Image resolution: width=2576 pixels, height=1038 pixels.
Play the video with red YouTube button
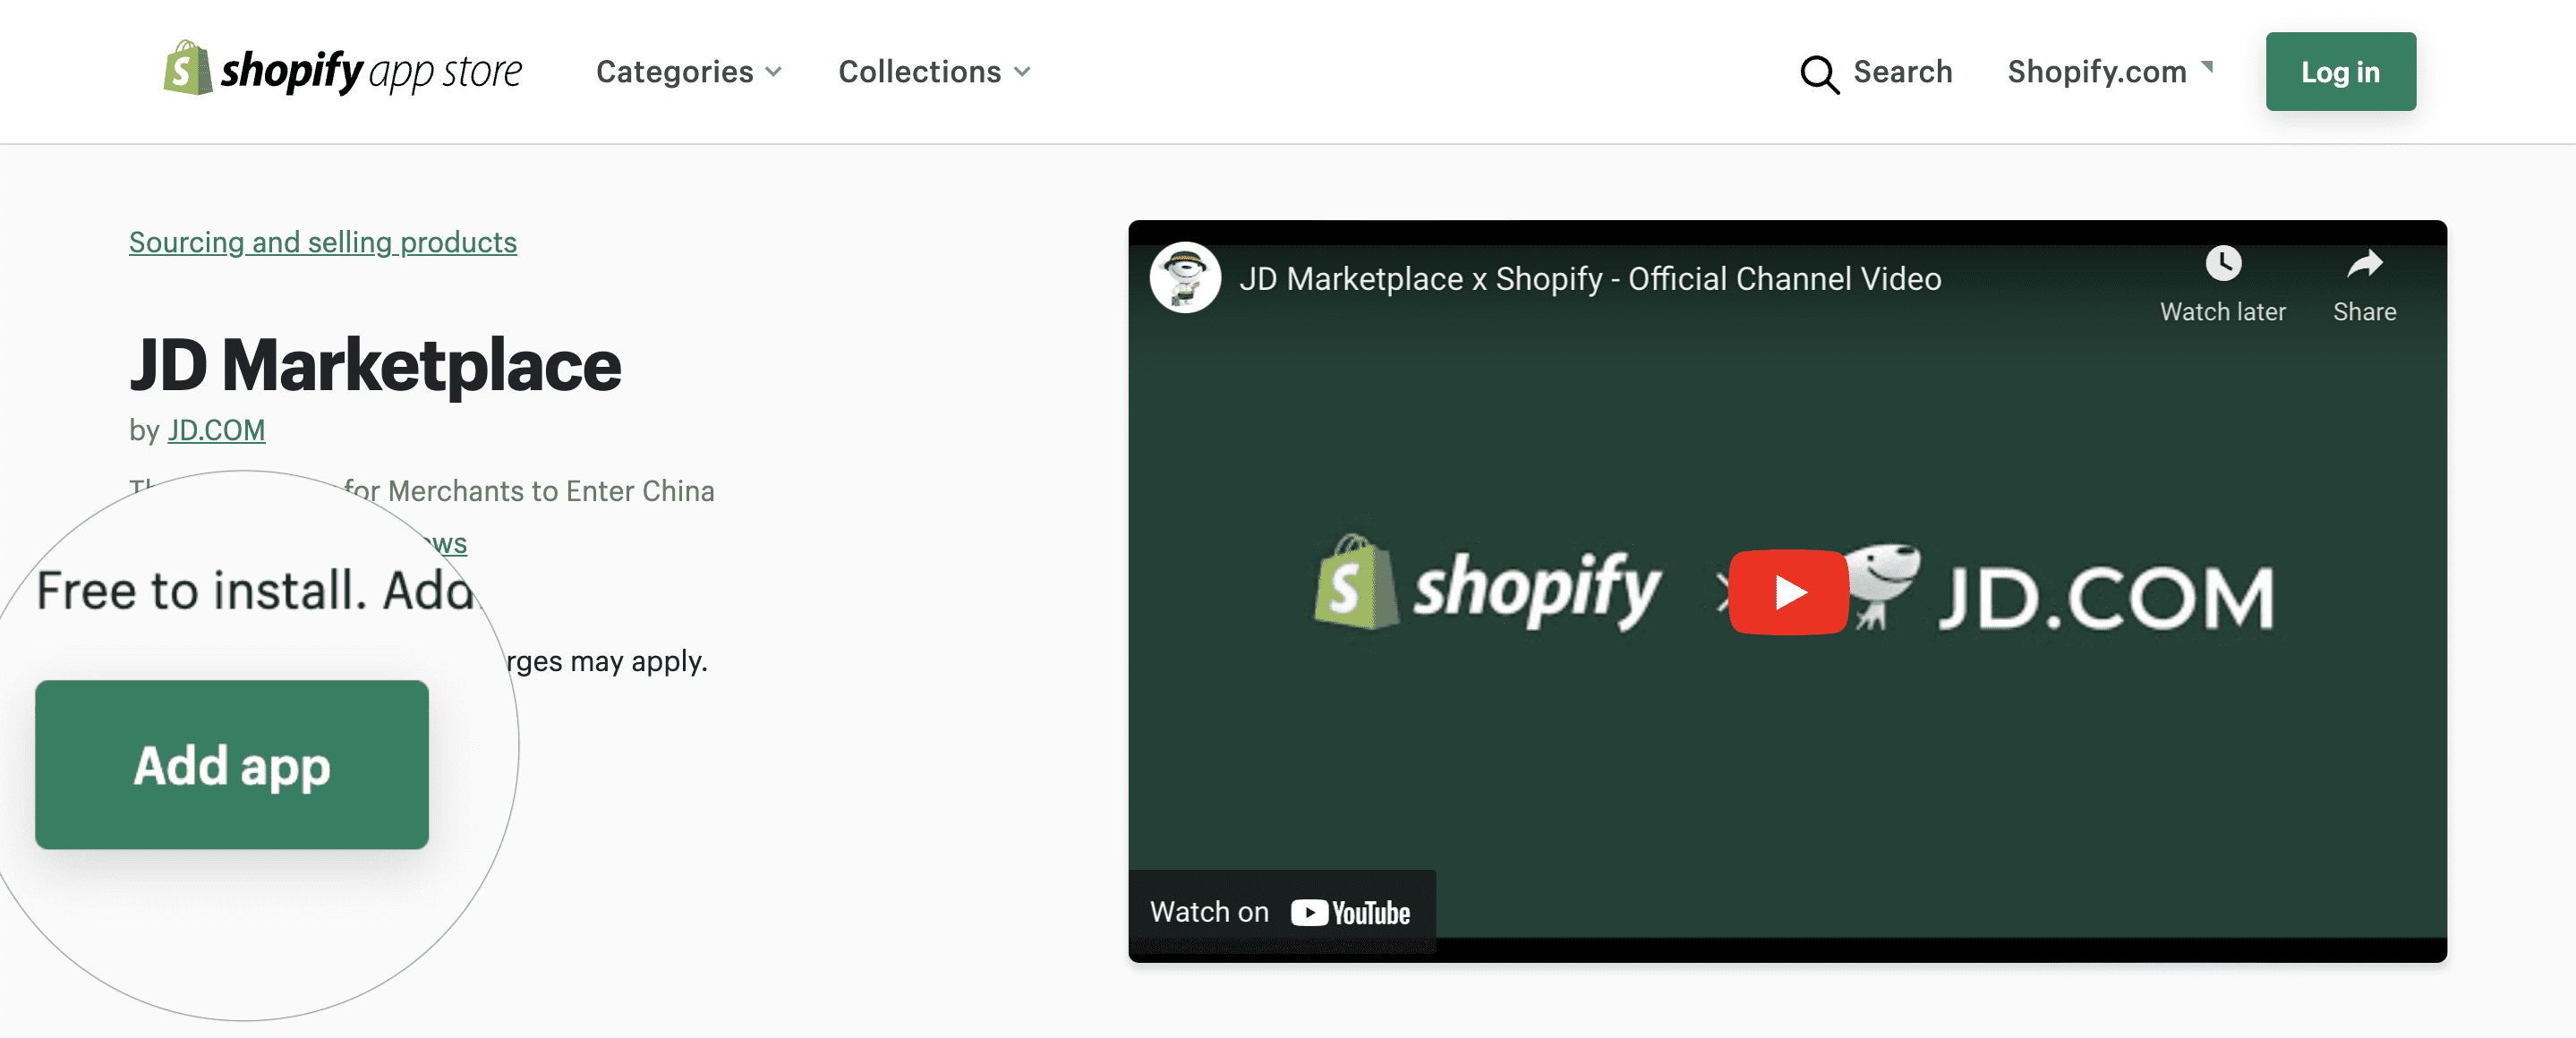tap(1788, 592)
